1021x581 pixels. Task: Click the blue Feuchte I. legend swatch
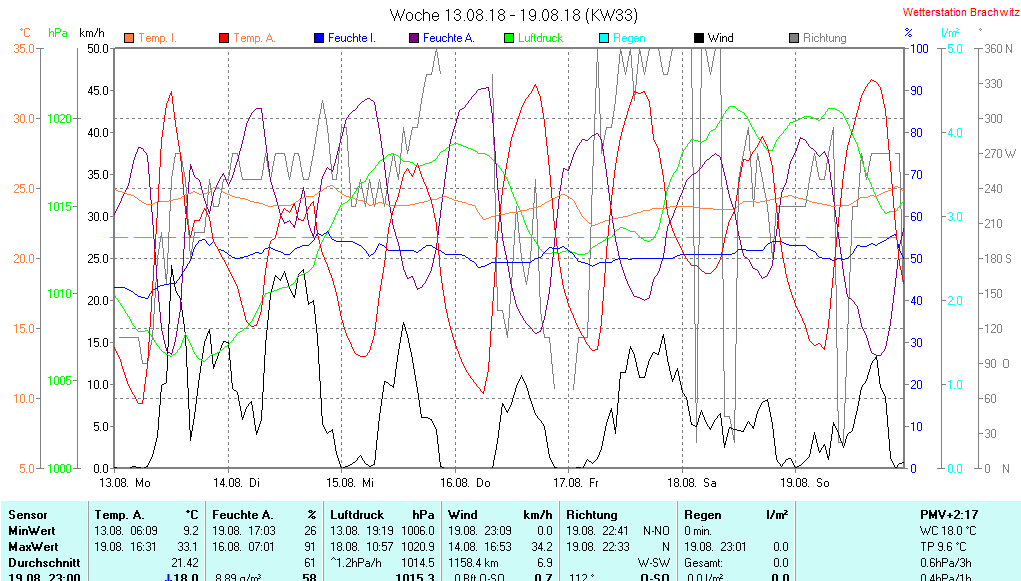pos(319,38)
